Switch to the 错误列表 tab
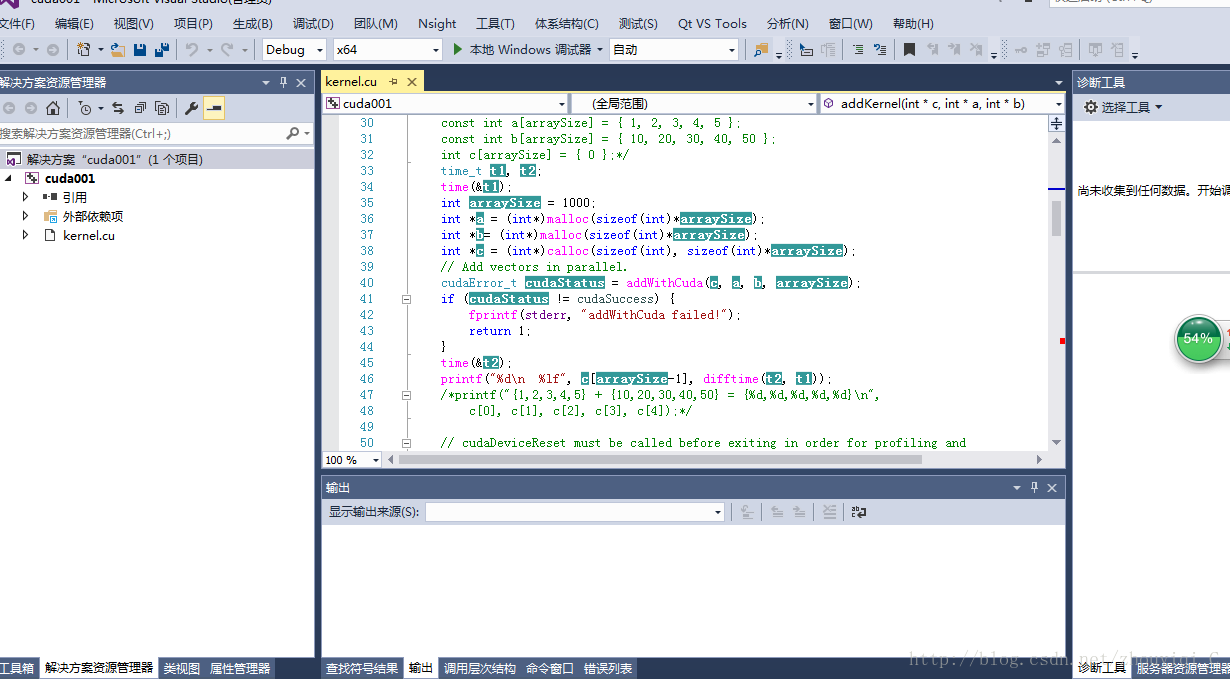The width and height of the screenshot is (1230, 679). pos(608,669)
